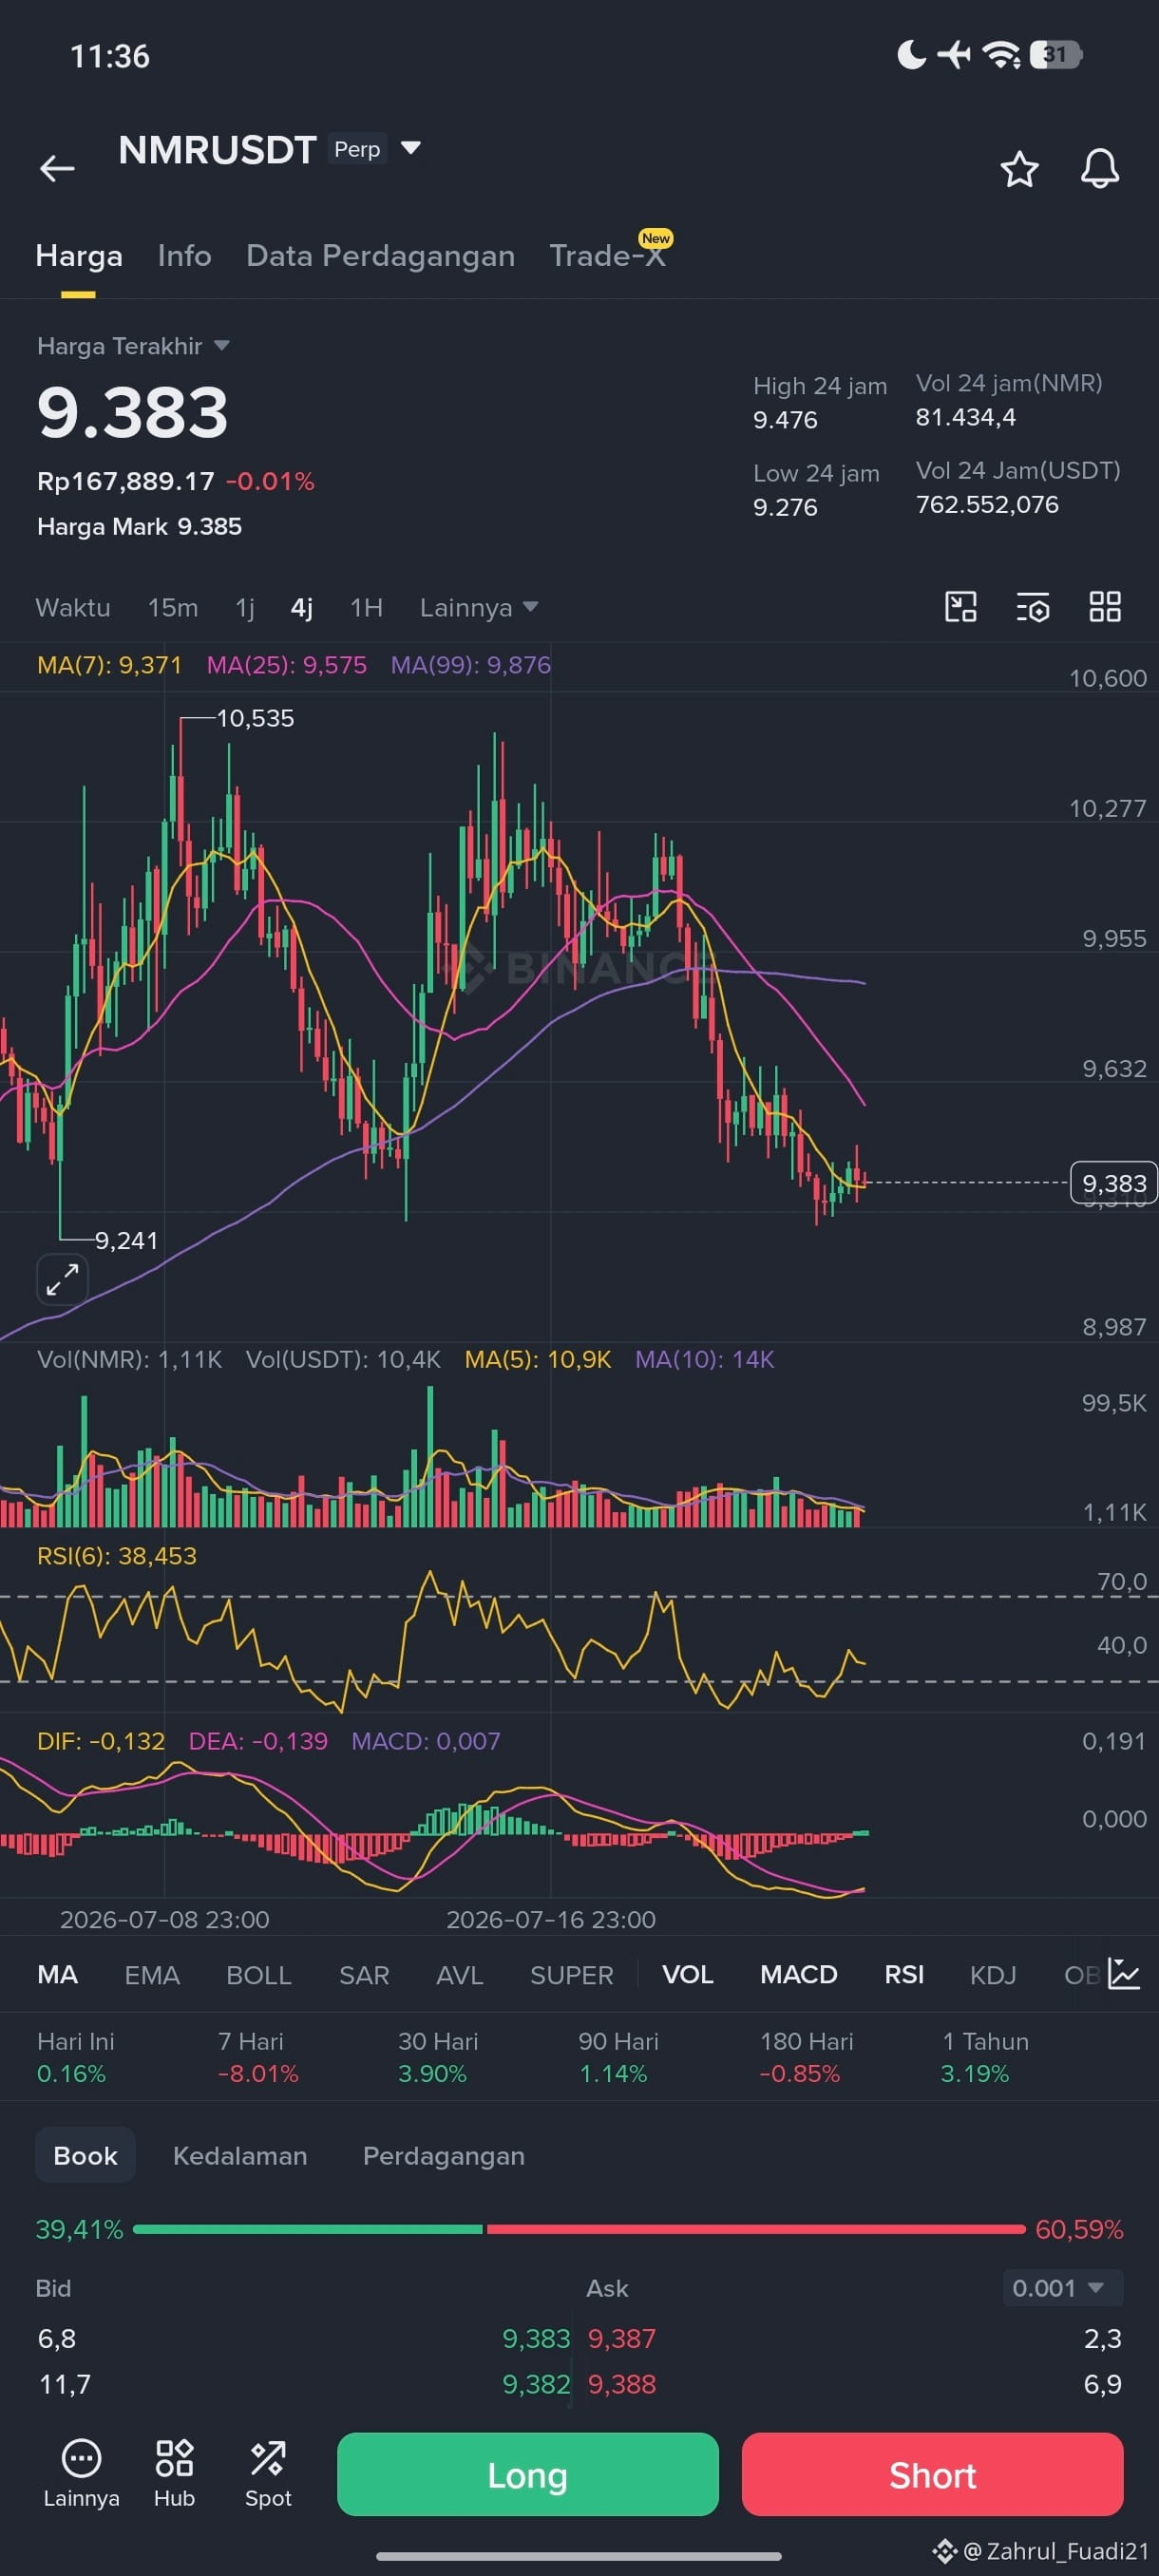
Task: Toggle MACD sub-indicator
Action: [x=799, y=1975]
